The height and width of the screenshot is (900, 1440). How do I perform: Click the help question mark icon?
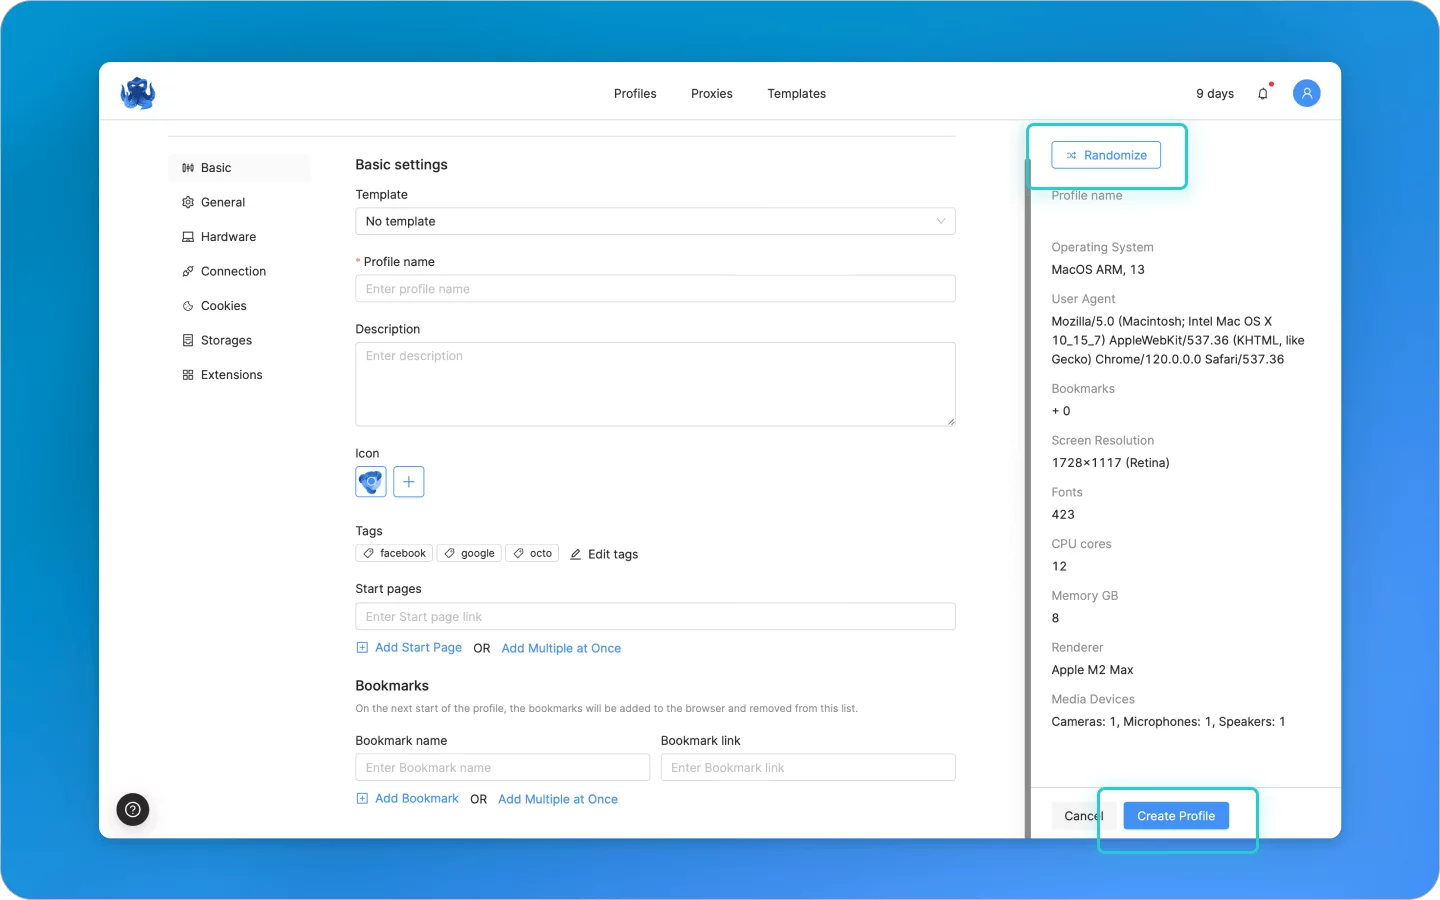[132, 810]
